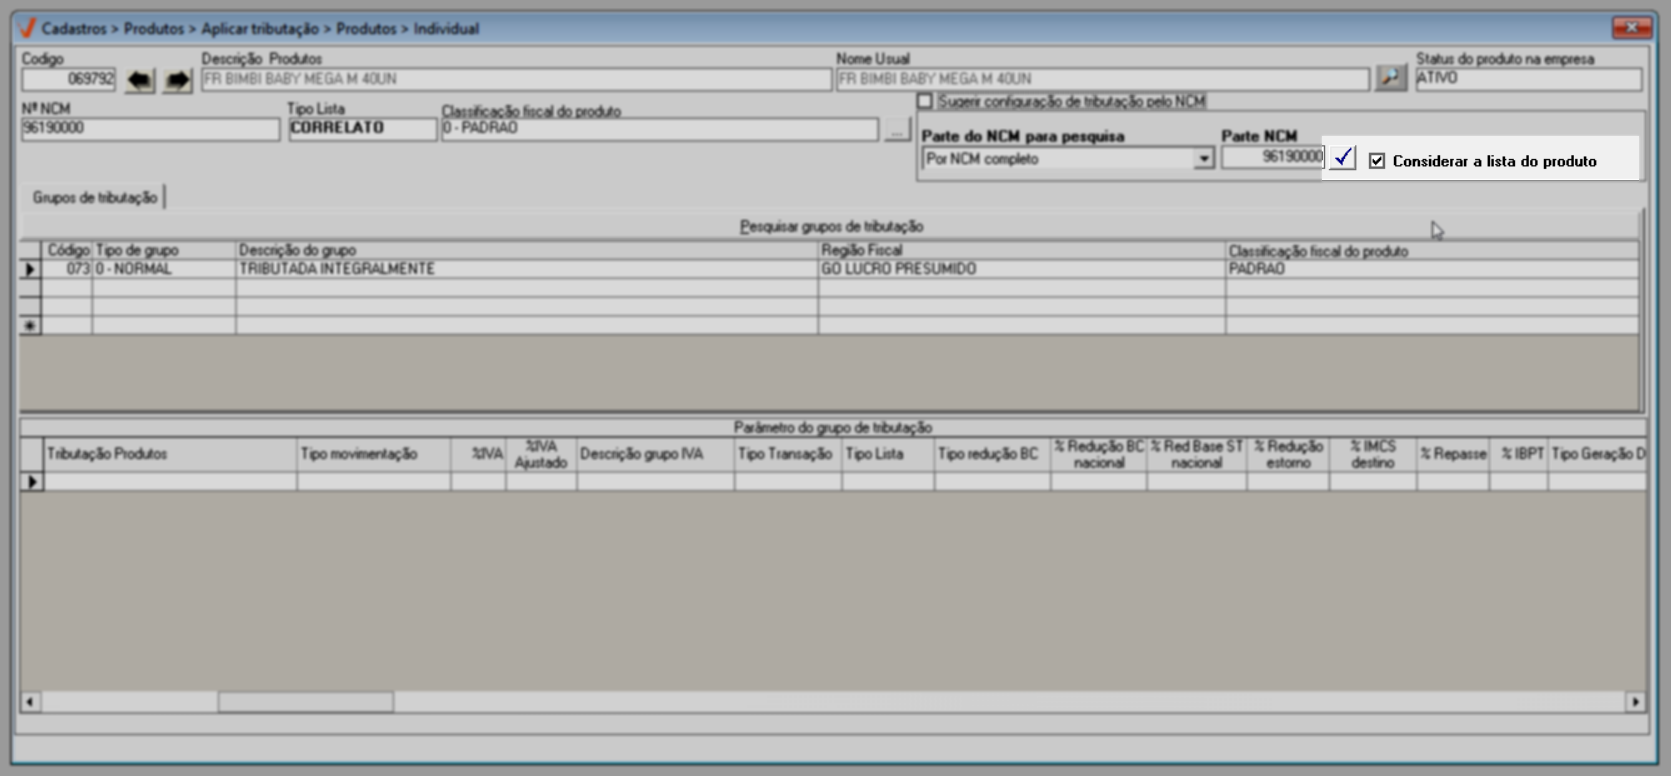
Task: Select the Tipo Lista CORRELATO field
Action: (362, 129)
